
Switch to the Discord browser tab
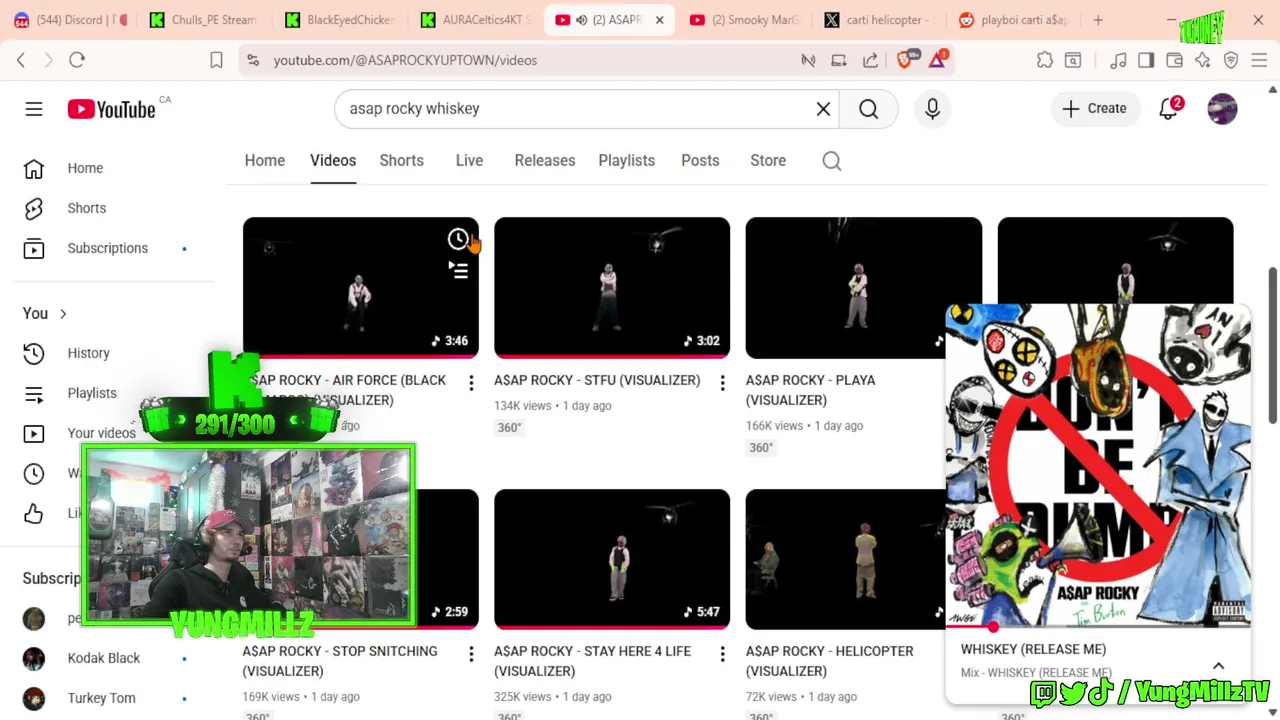[70, 20]
